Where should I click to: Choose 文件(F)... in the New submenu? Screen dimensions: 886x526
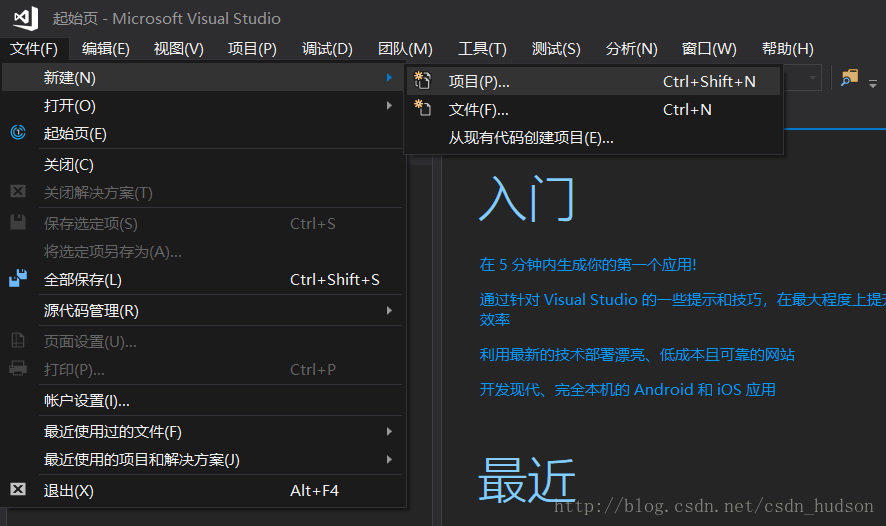pyautogui.click(x=593, y=110)
